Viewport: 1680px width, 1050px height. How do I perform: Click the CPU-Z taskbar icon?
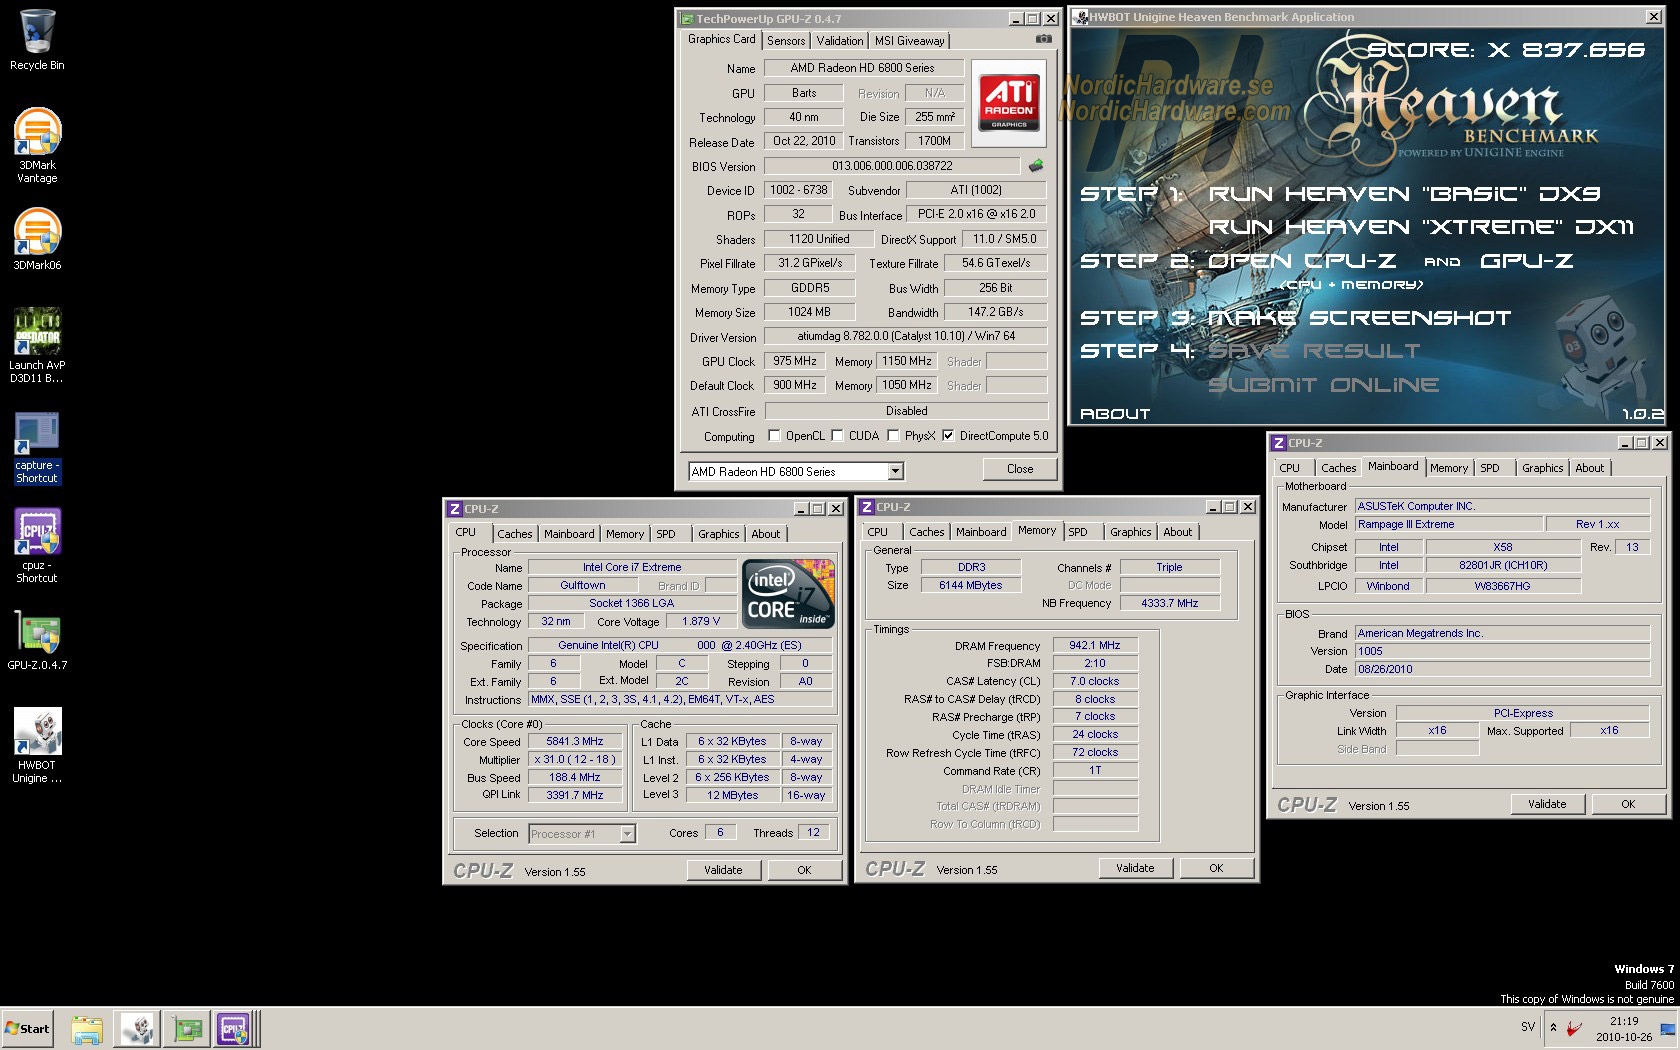(233, 1028)
